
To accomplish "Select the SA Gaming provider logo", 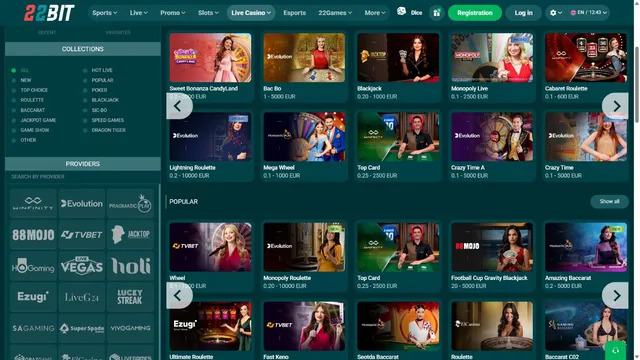I will pos(33,328).
